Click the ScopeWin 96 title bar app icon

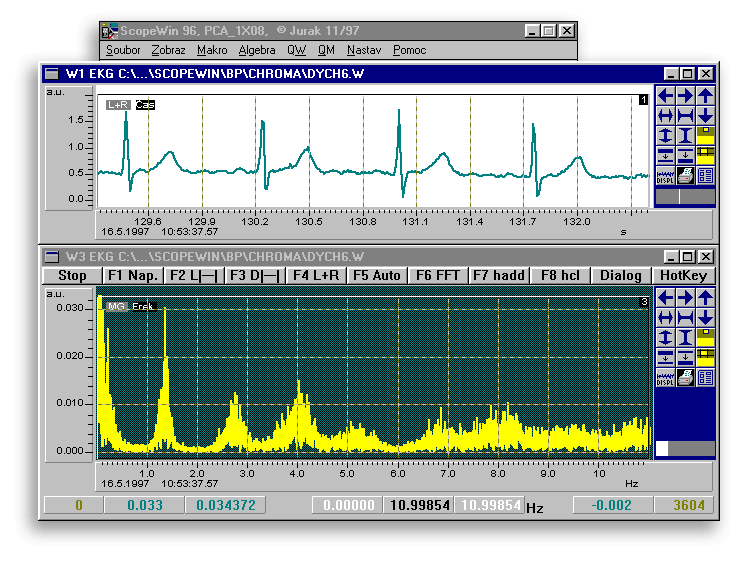[110, 31]
